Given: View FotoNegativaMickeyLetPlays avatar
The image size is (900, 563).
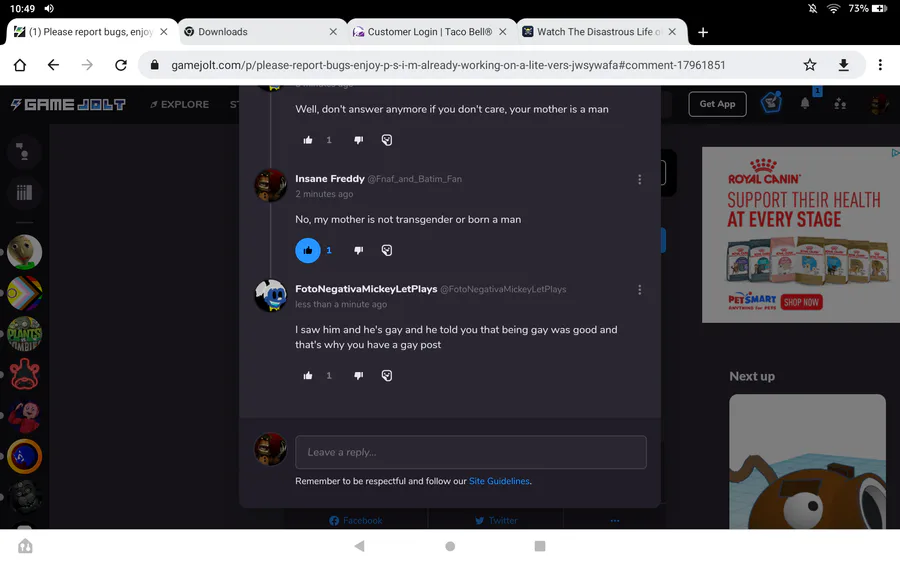Looking at the screenshot, I should [270, 296].
